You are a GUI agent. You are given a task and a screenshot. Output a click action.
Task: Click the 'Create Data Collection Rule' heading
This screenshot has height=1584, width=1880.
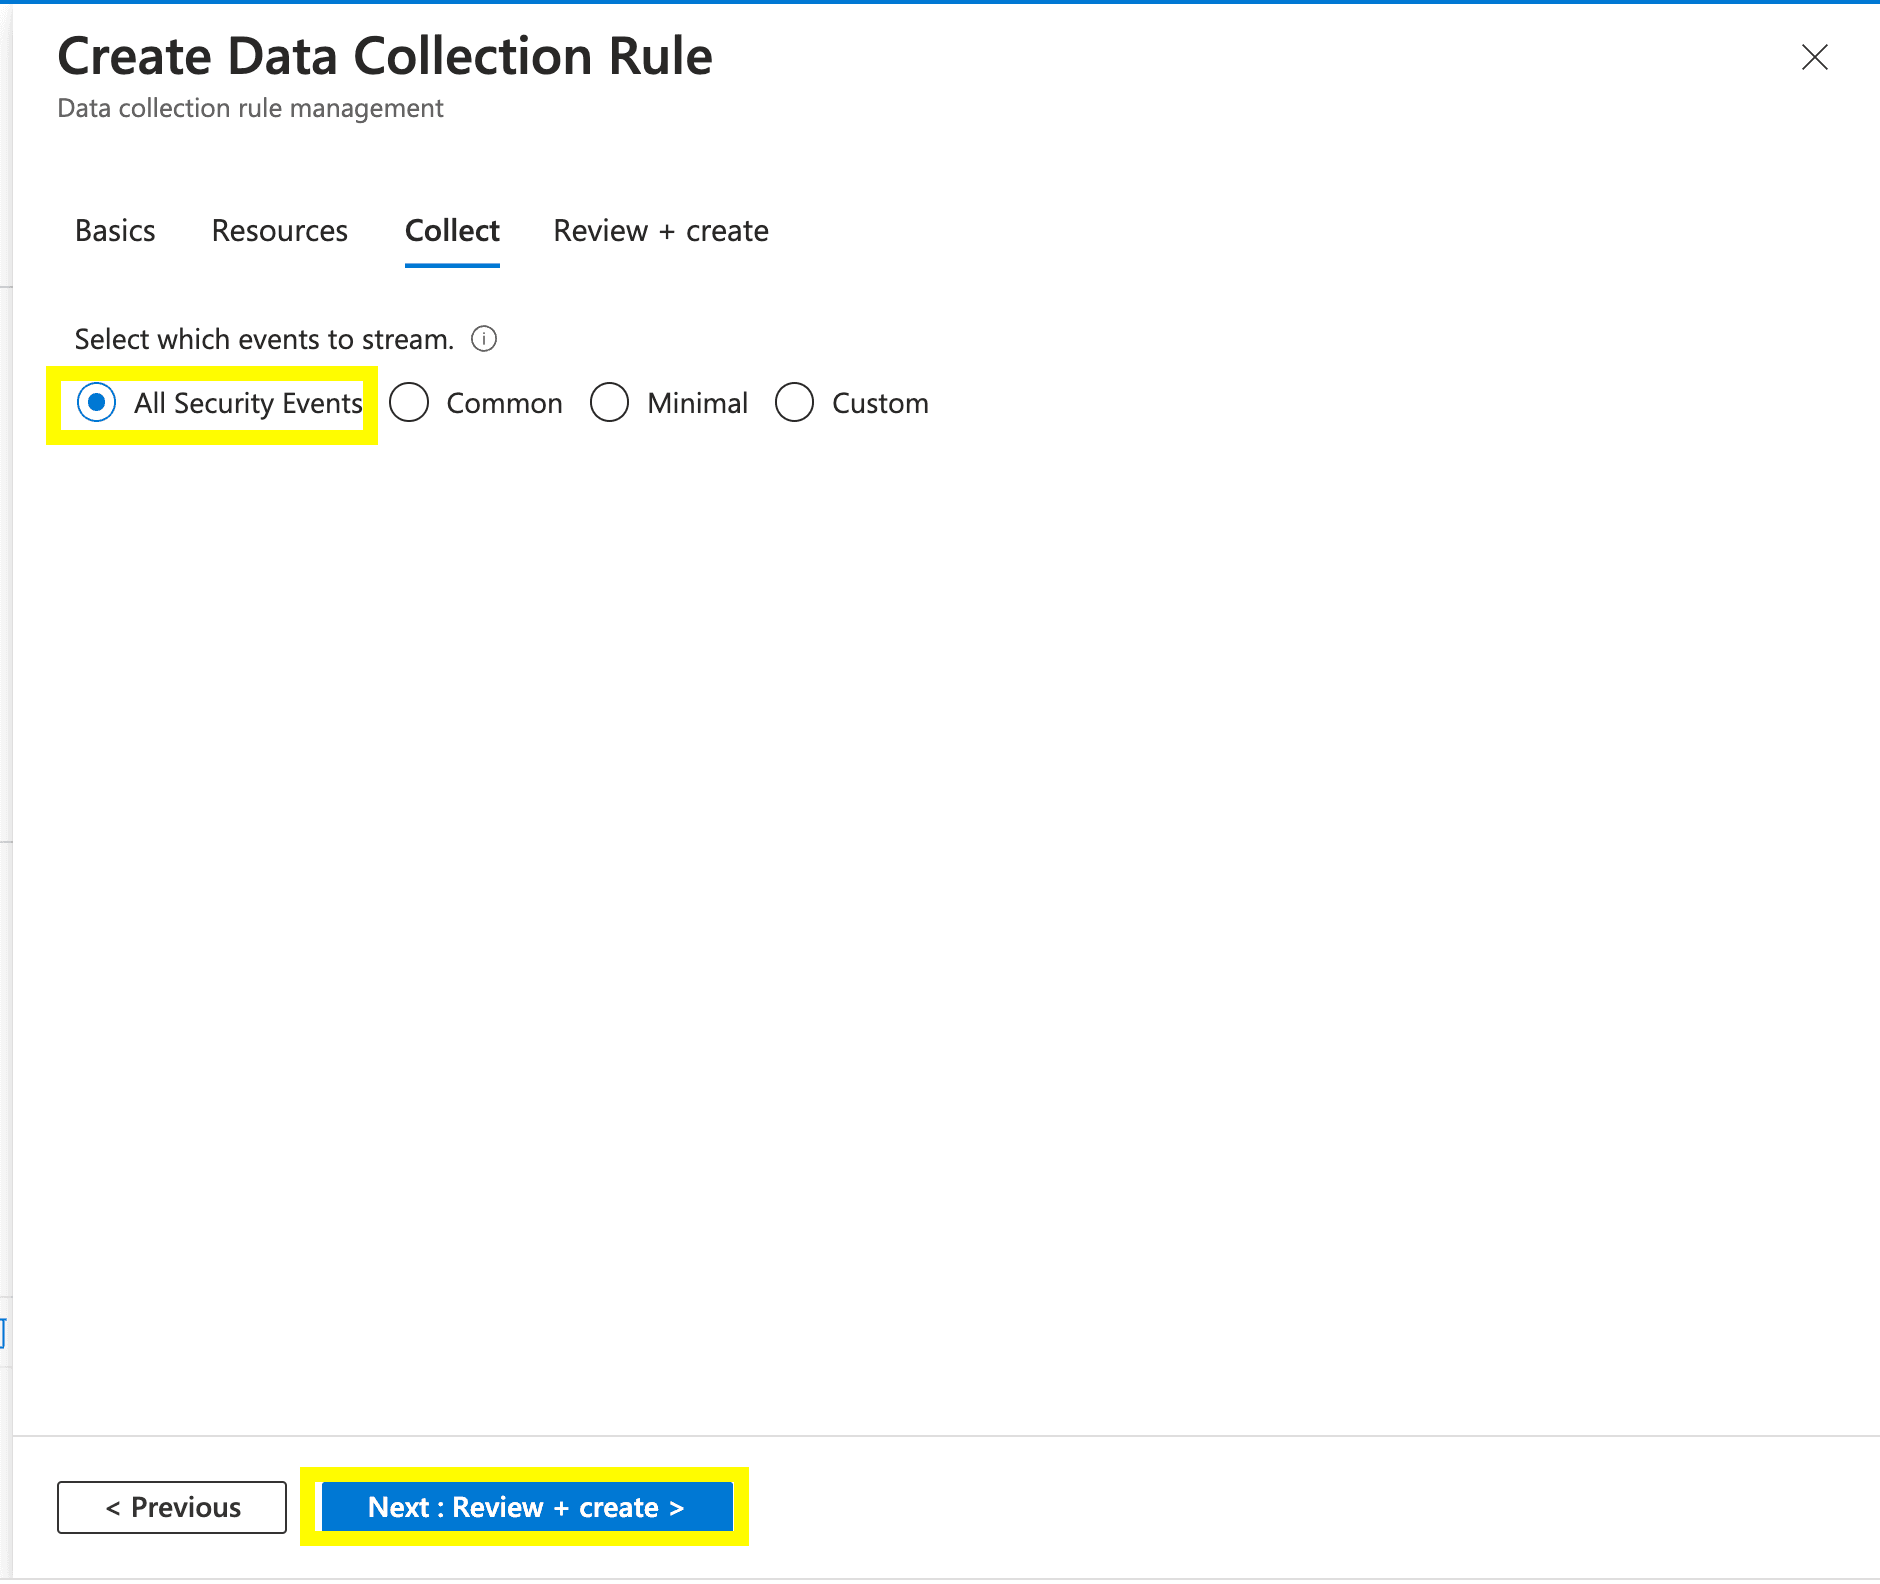[x=385, y=56]
